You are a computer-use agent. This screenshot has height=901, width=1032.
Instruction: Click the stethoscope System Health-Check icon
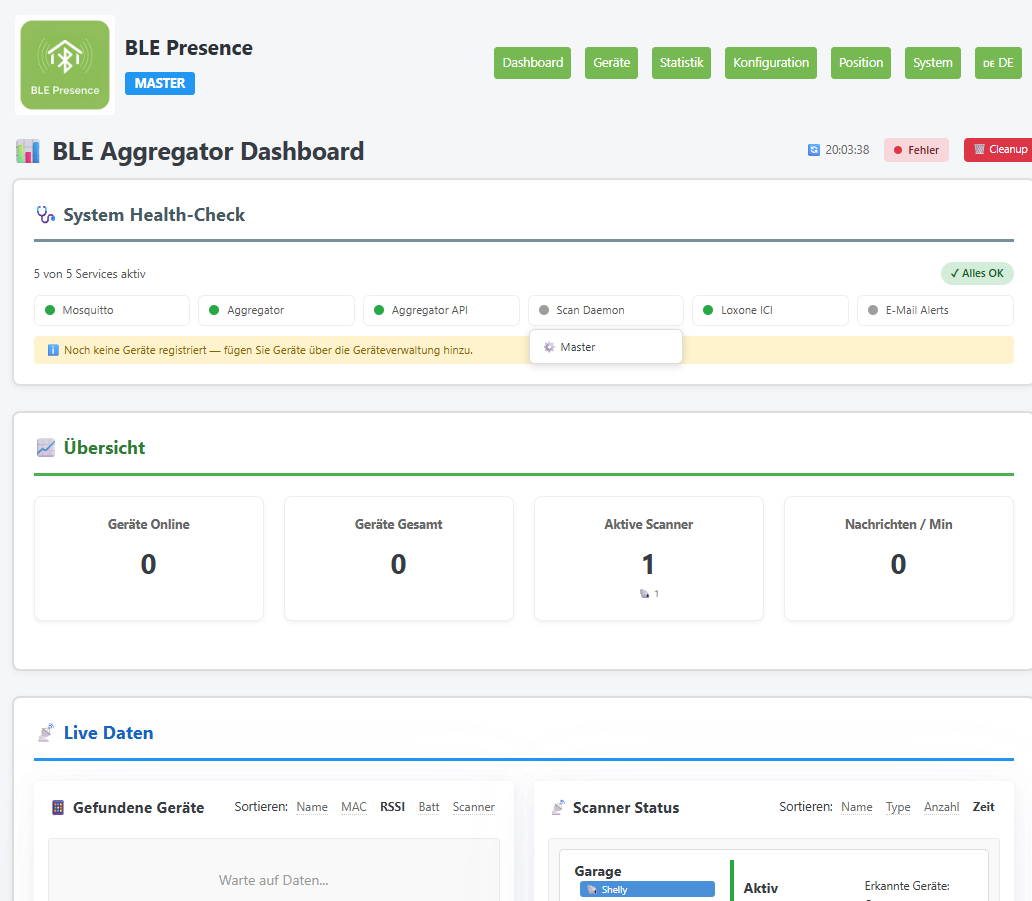point(45,214)
